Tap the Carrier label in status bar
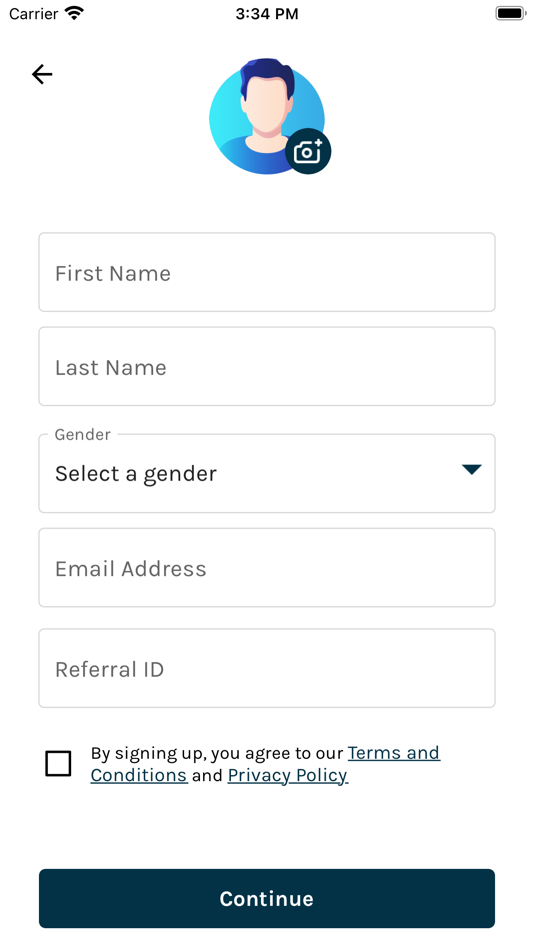 34,14
